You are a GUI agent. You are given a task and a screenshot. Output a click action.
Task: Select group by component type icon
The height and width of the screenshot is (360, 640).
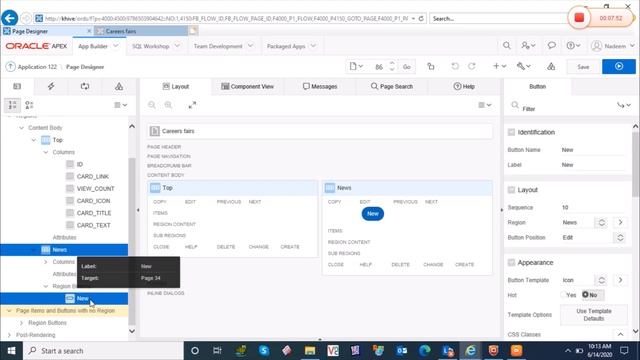(x=29, y=105)
